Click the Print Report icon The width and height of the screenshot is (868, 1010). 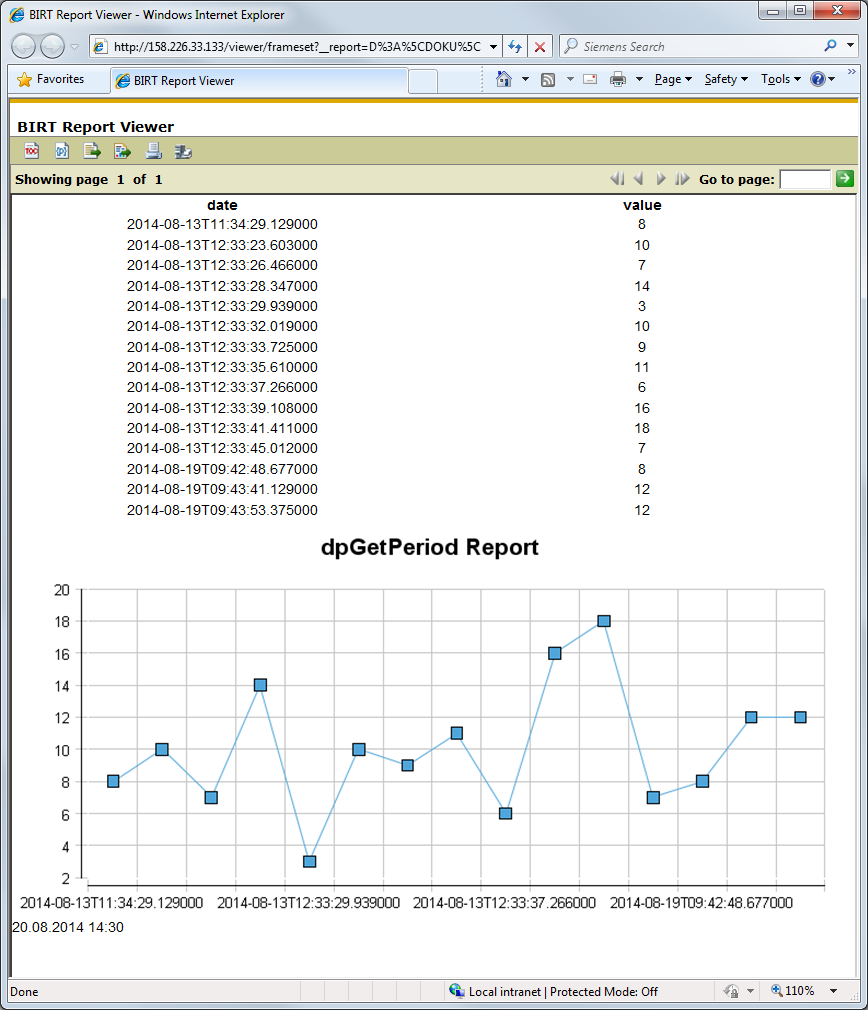tap(153, 151)
